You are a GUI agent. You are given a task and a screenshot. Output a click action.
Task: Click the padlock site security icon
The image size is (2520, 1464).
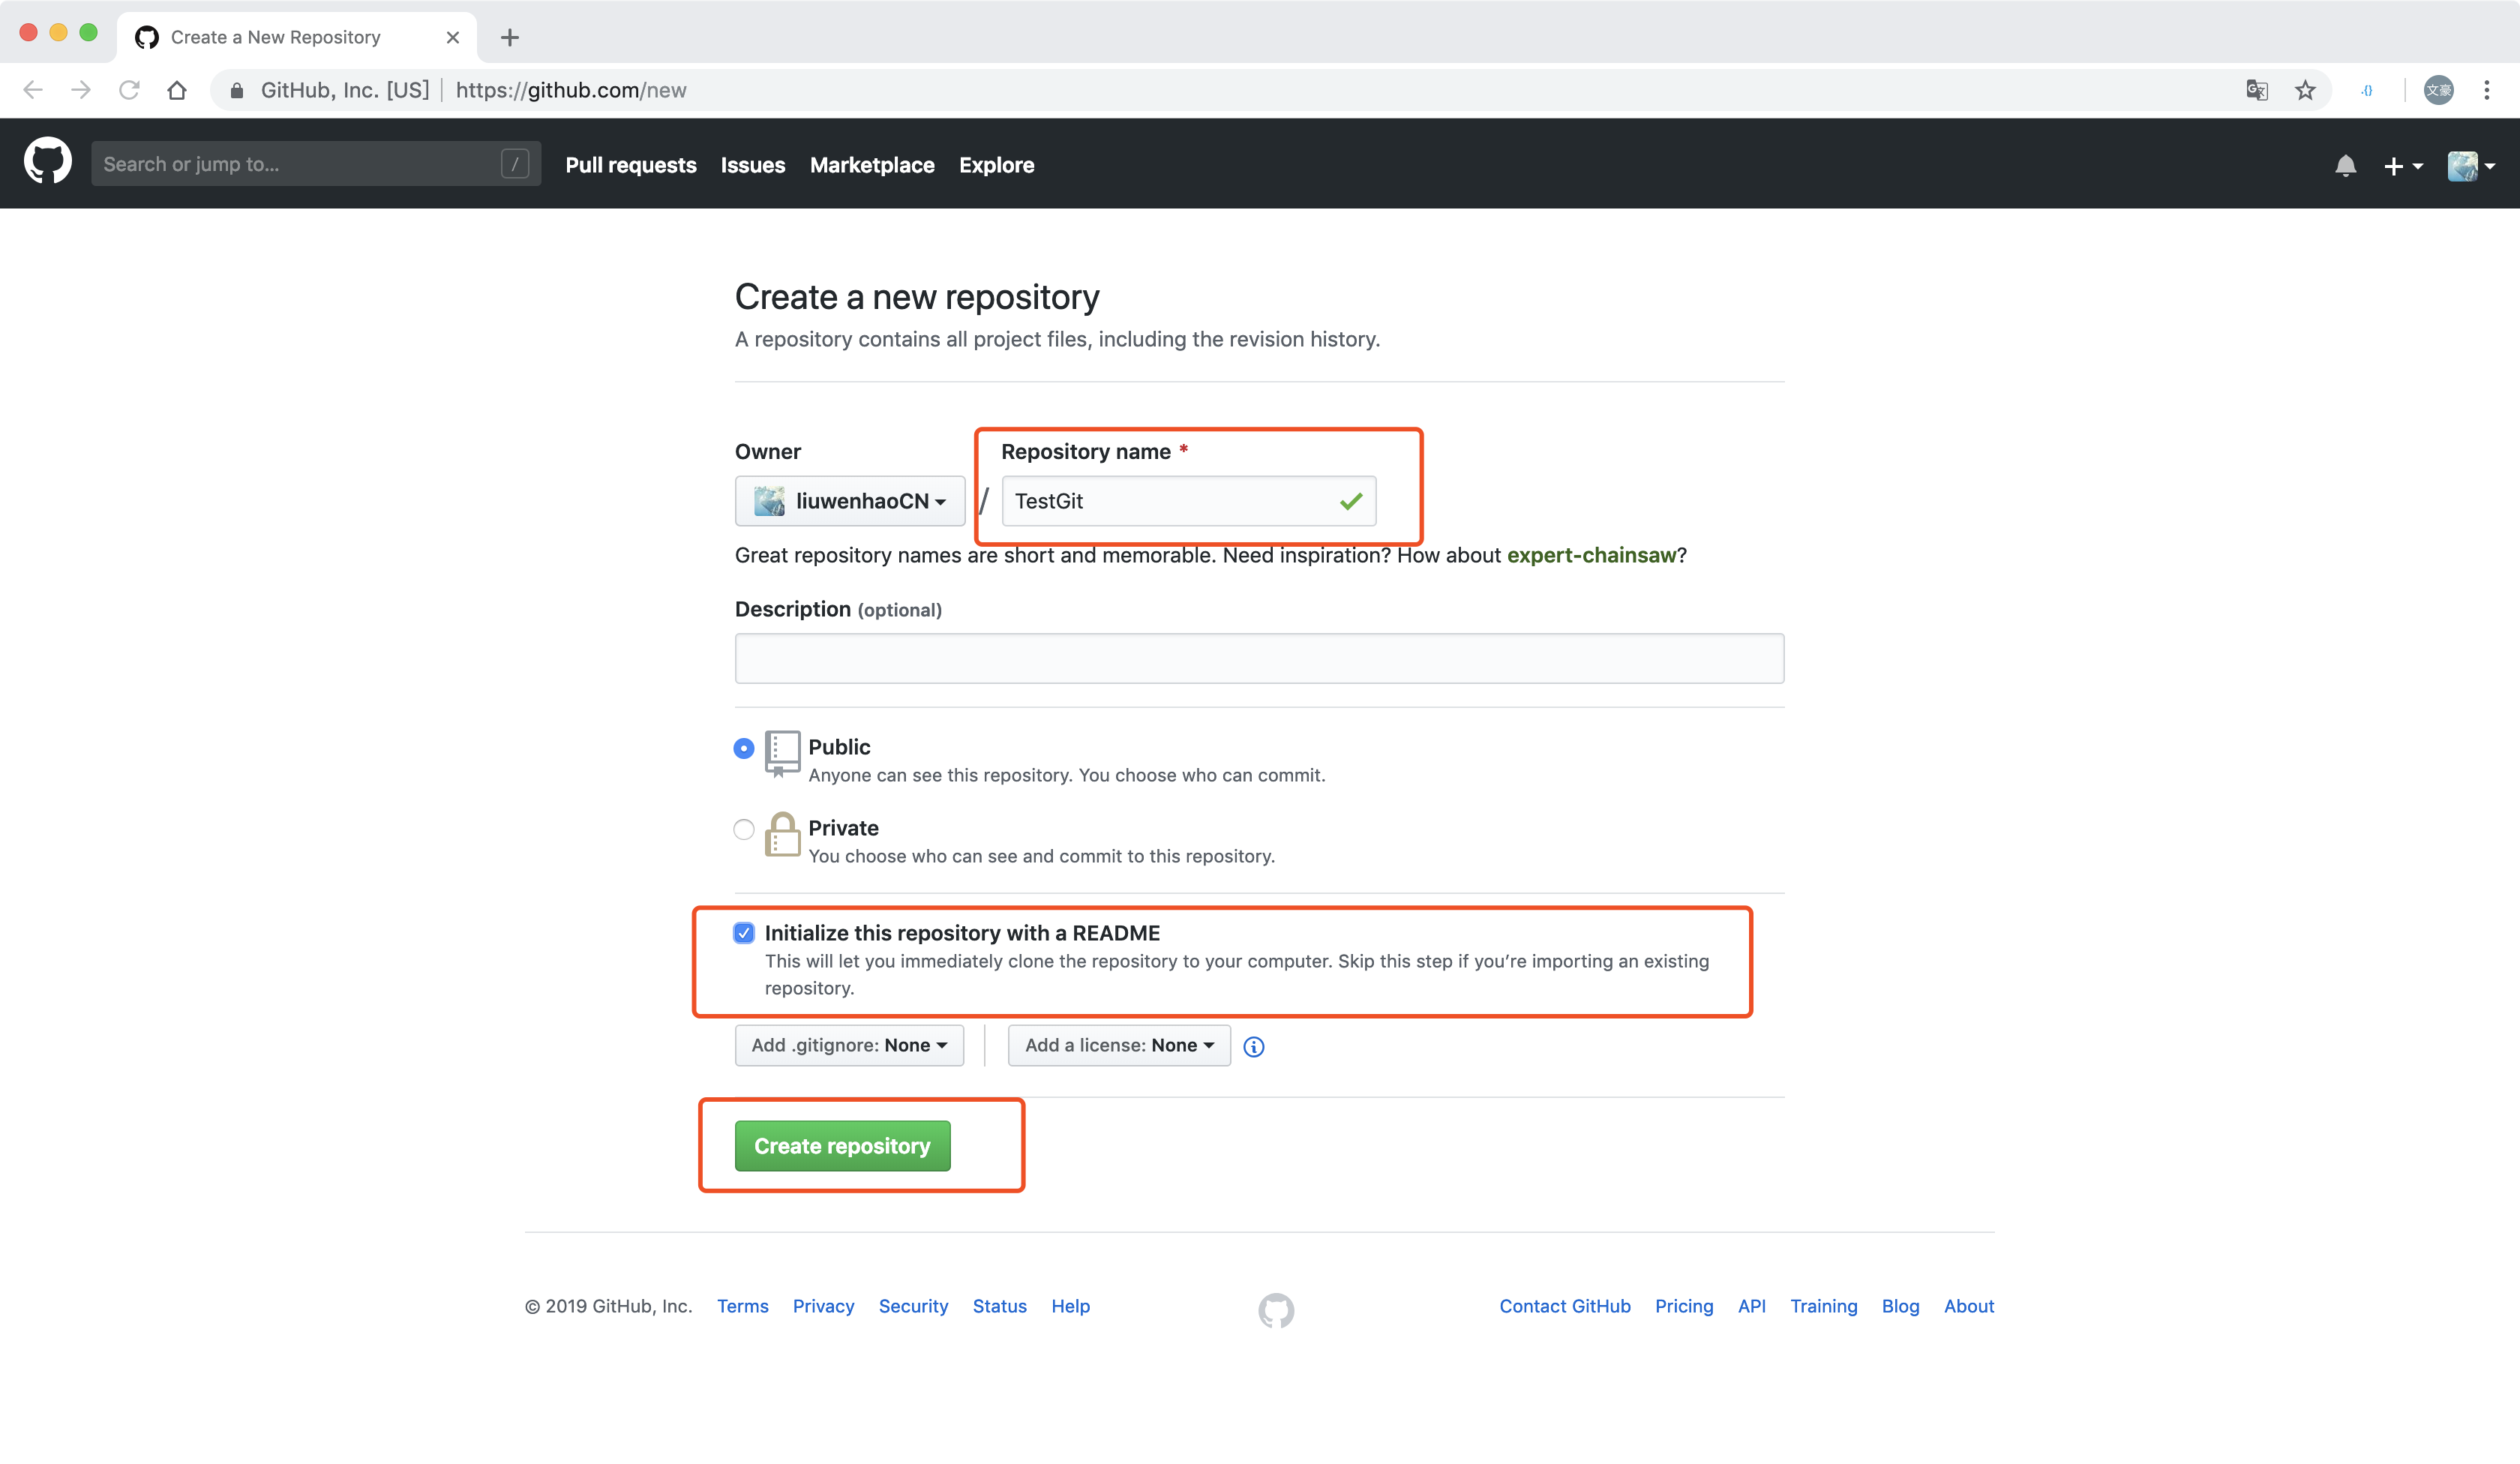(237, 90)
